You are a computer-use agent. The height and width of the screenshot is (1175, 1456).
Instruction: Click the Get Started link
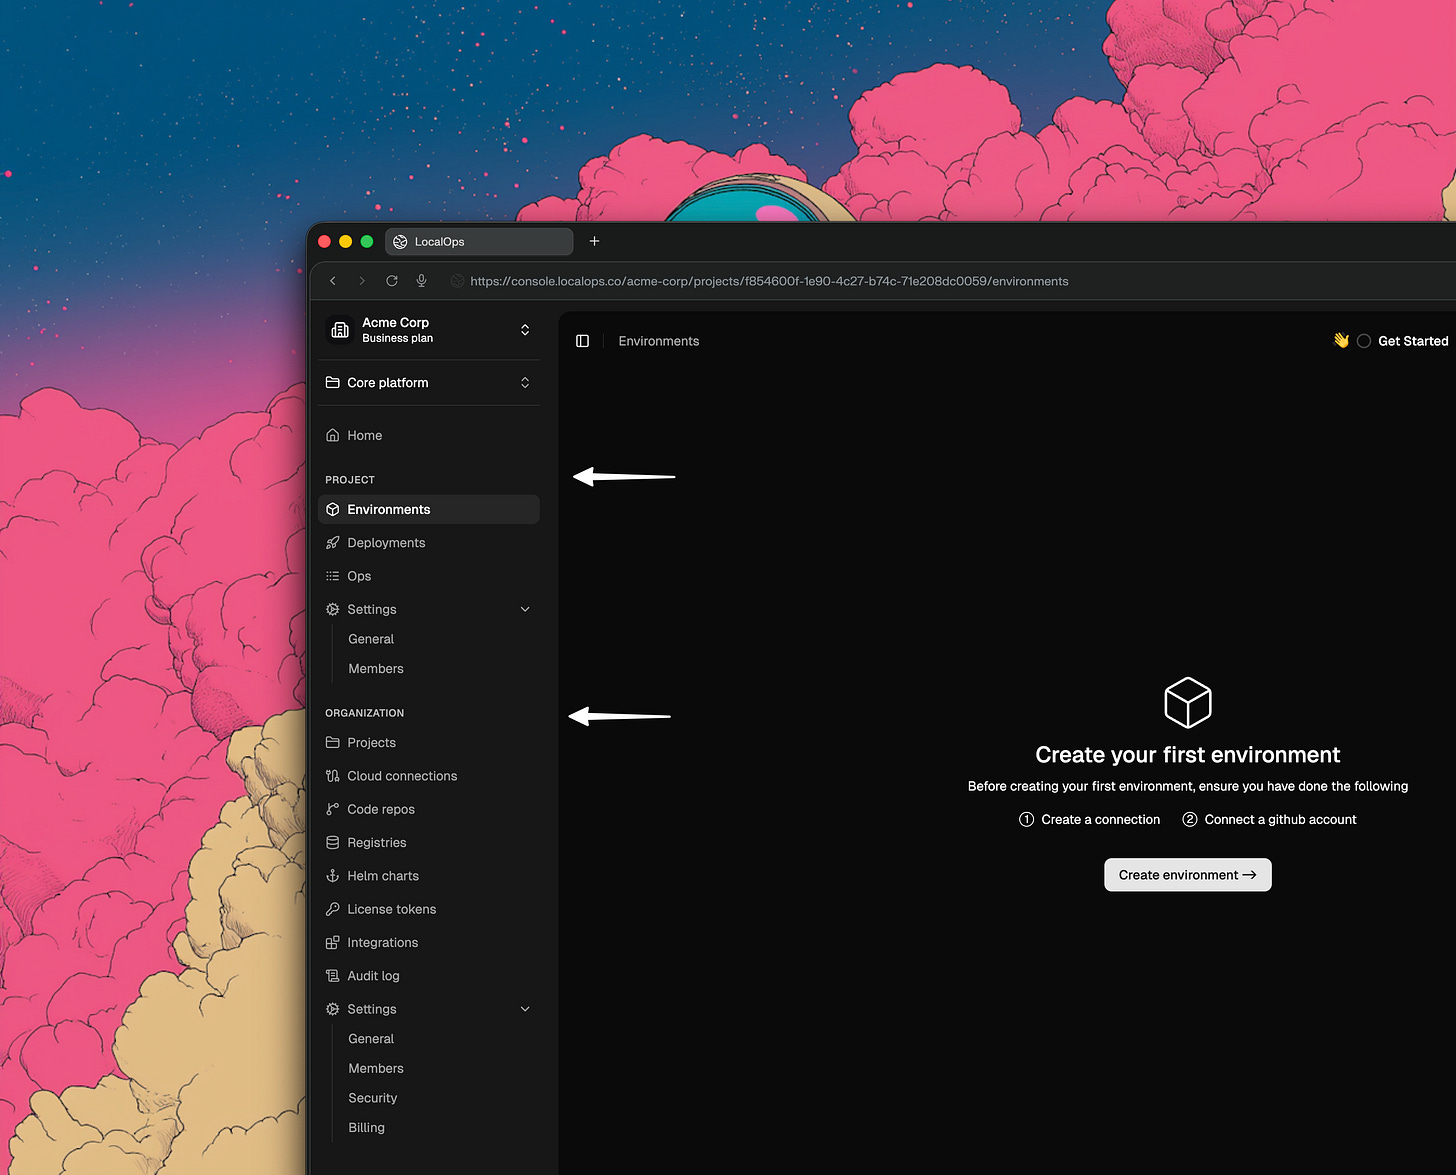(x=1413, y=341)
